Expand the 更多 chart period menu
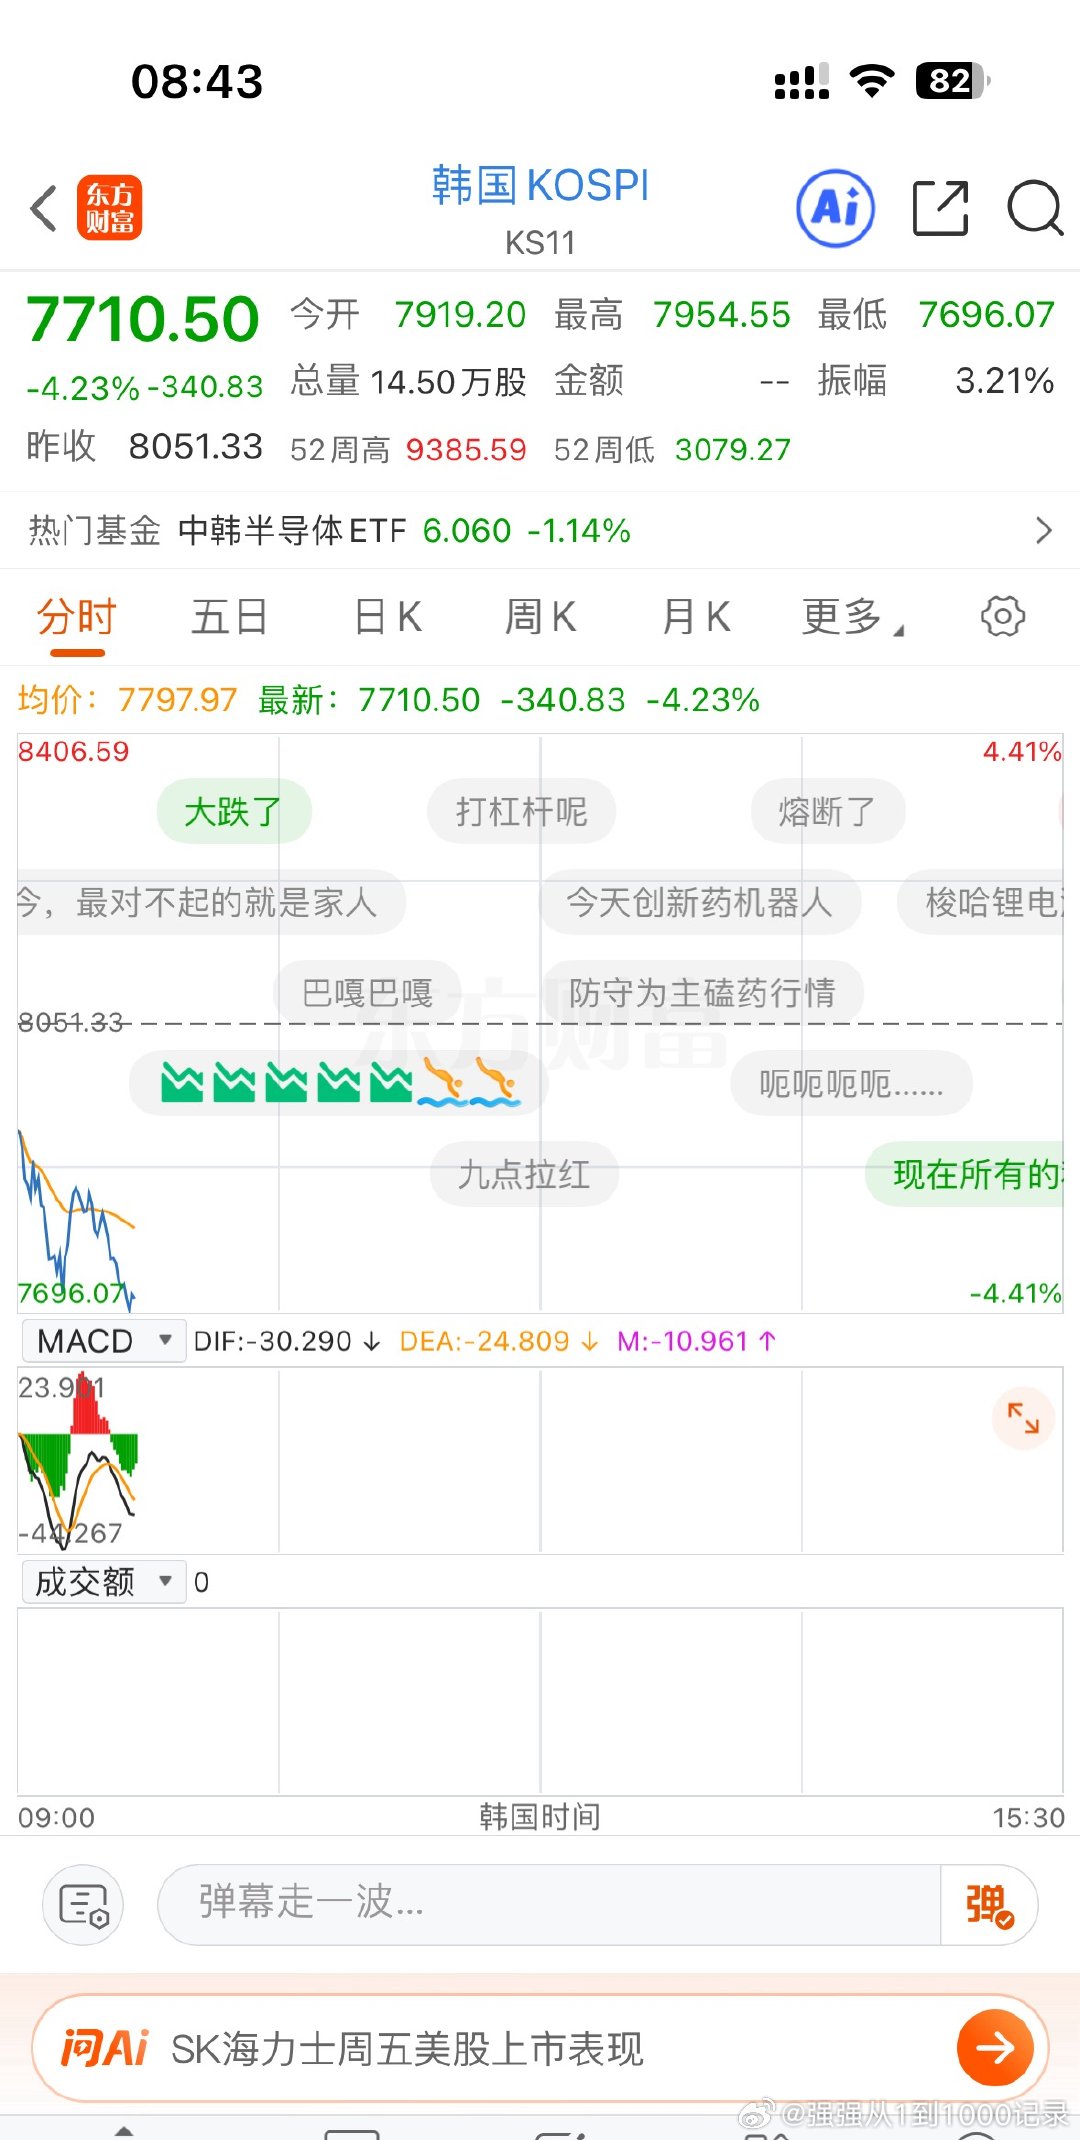This screenshot has height=2140, width=1080. click(853, 616)
